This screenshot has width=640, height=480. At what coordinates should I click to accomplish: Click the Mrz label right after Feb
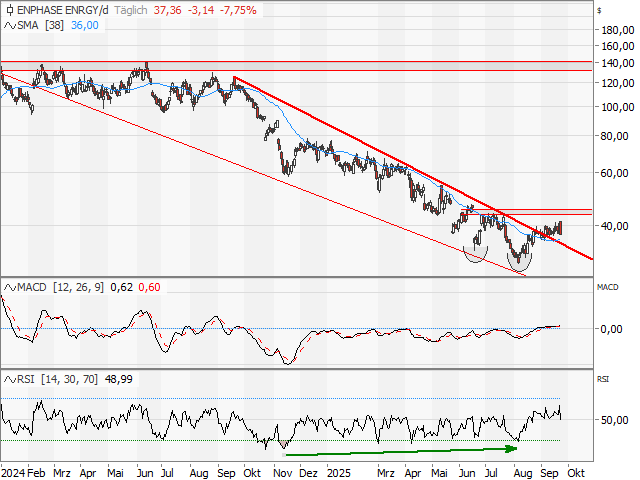click(x=62, y=473)
